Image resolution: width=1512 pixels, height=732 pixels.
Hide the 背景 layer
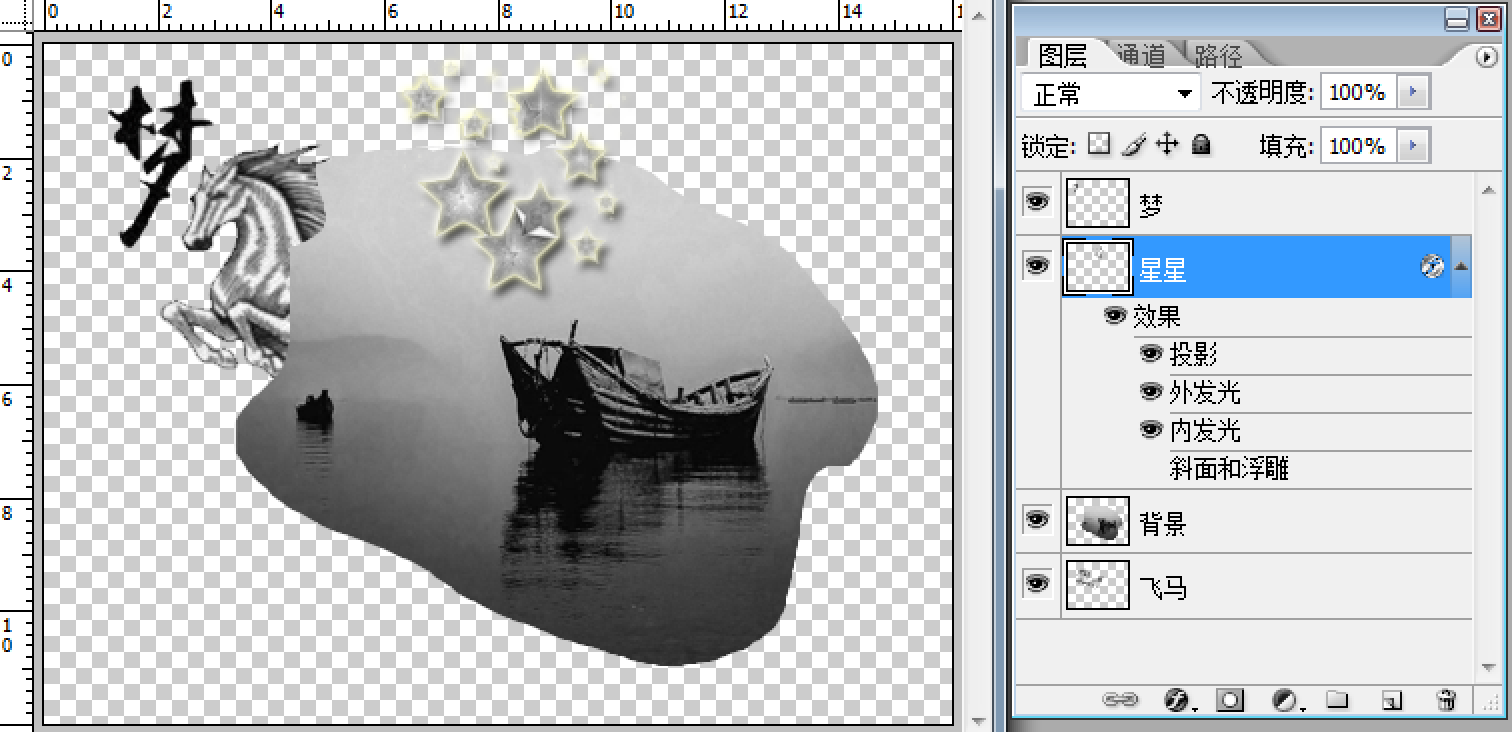pyautogui.click(x=1037, y=521)
